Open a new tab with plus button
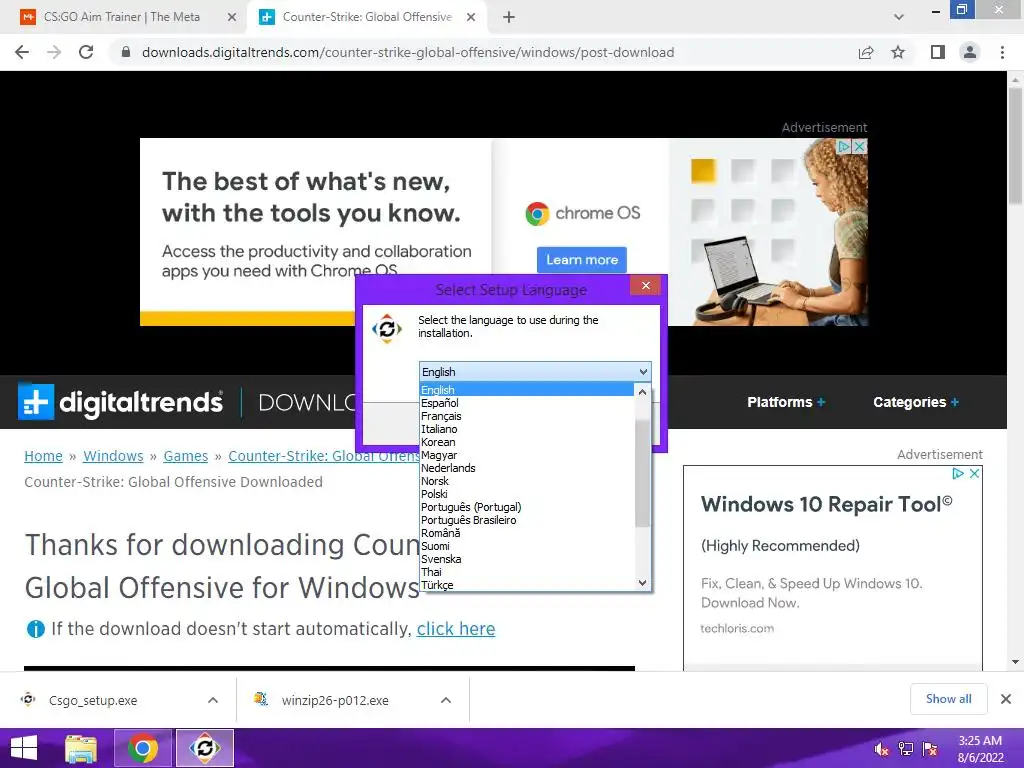 (509, 17)
